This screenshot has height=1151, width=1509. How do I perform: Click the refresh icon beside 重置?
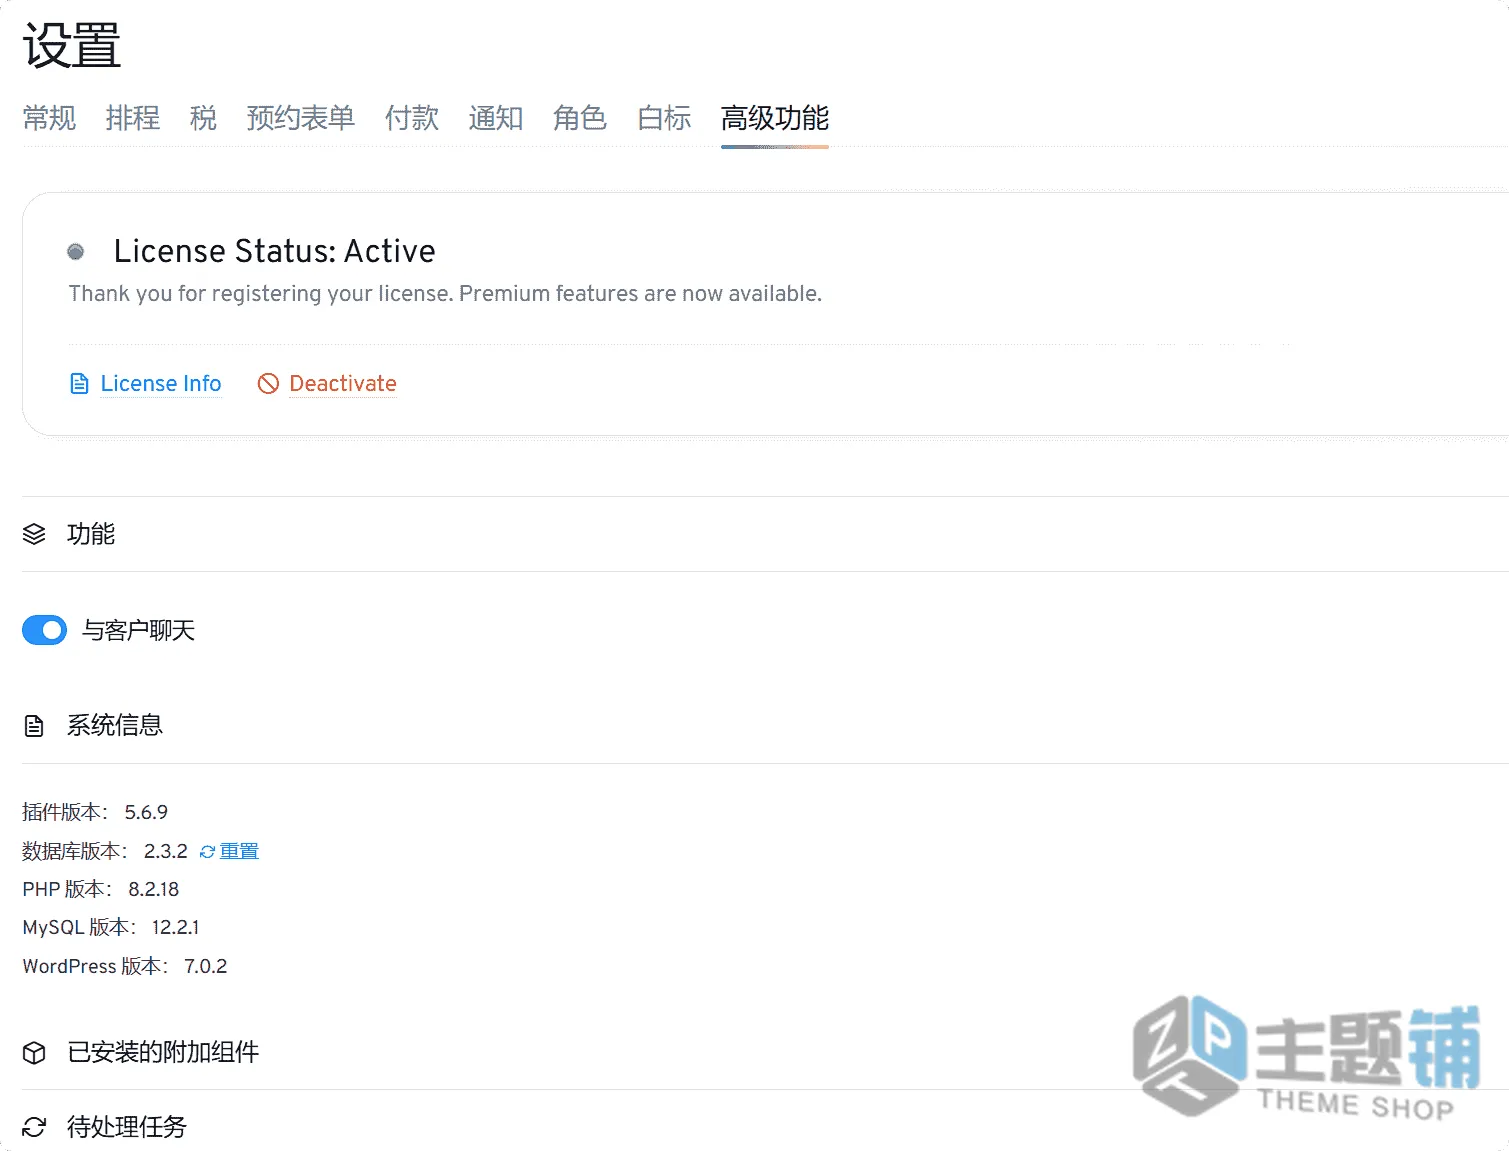click(x=208, y=852)
